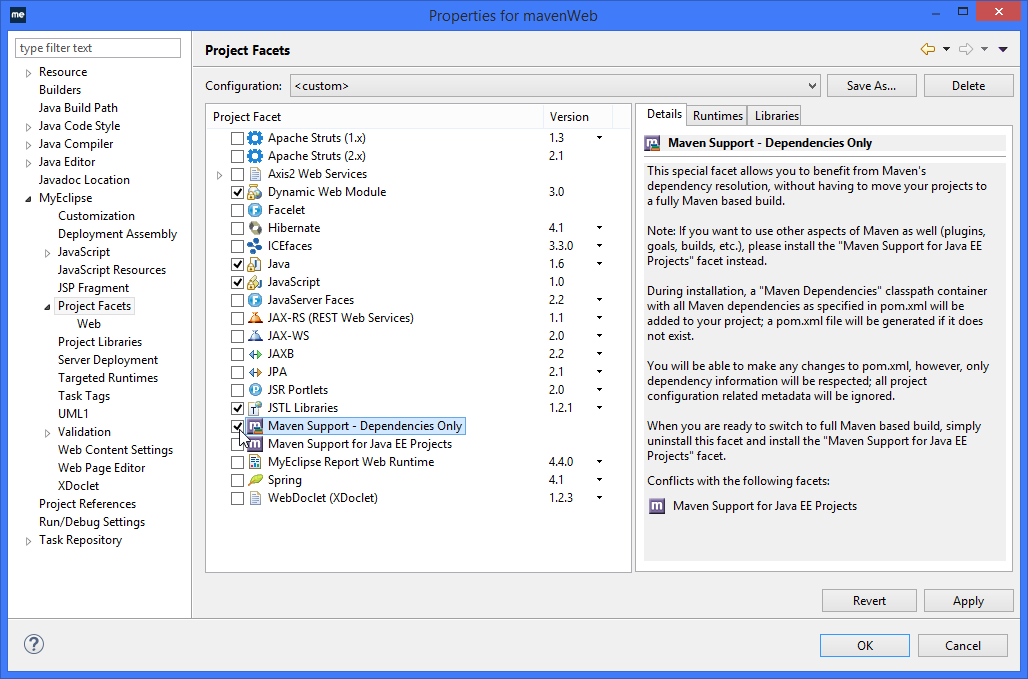The image size is (1028, 679).
Task: Click the Spring leaf icon
Action: tap(254, 480)
